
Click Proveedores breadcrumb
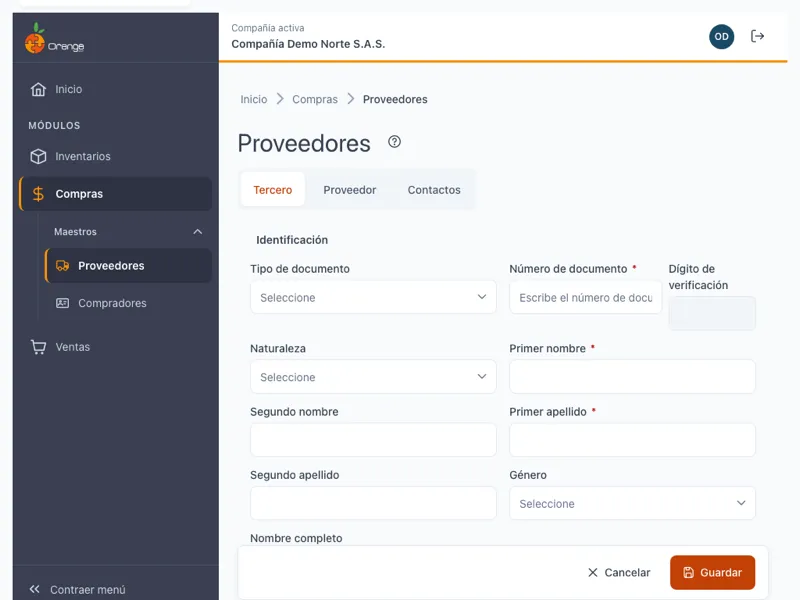[395, 99]
